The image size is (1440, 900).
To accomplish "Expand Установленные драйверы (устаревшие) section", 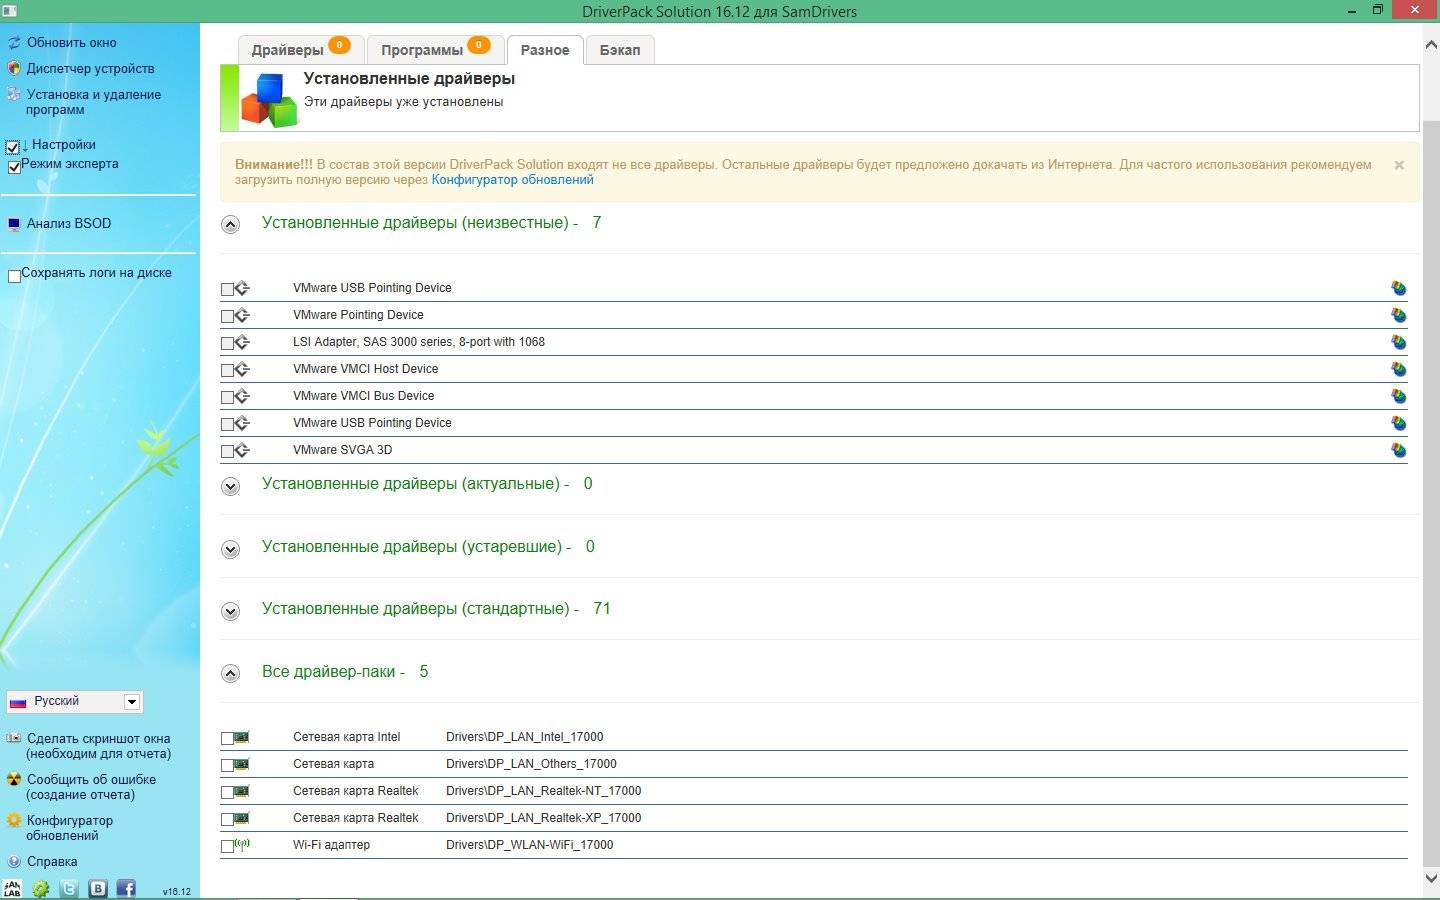I will point(230,549).
